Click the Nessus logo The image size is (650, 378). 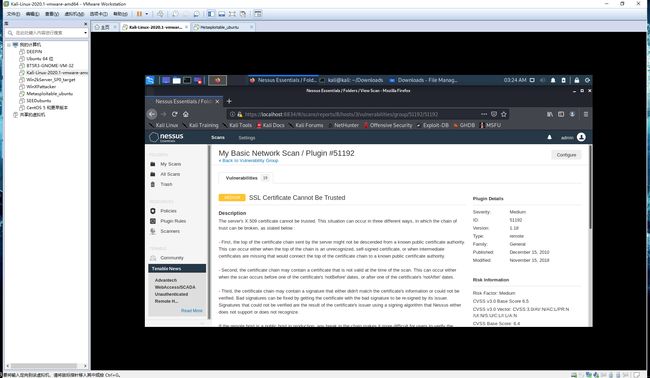[166, 137]
